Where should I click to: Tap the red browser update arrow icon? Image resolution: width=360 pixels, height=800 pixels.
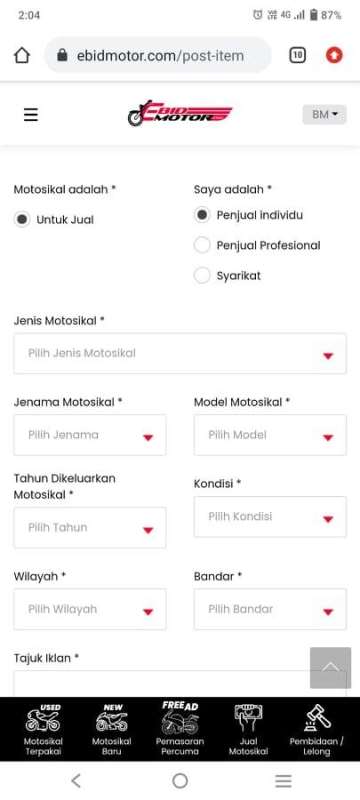(334, 55)
